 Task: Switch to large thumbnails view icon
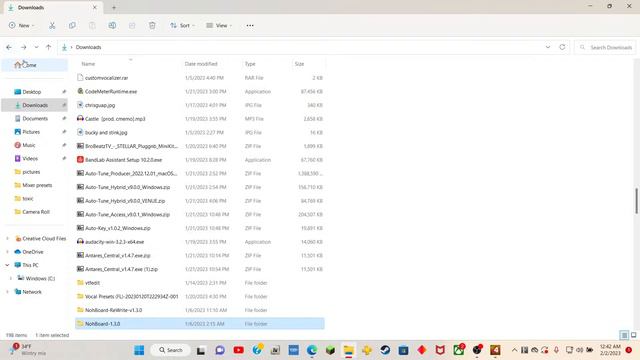(634, 335)
